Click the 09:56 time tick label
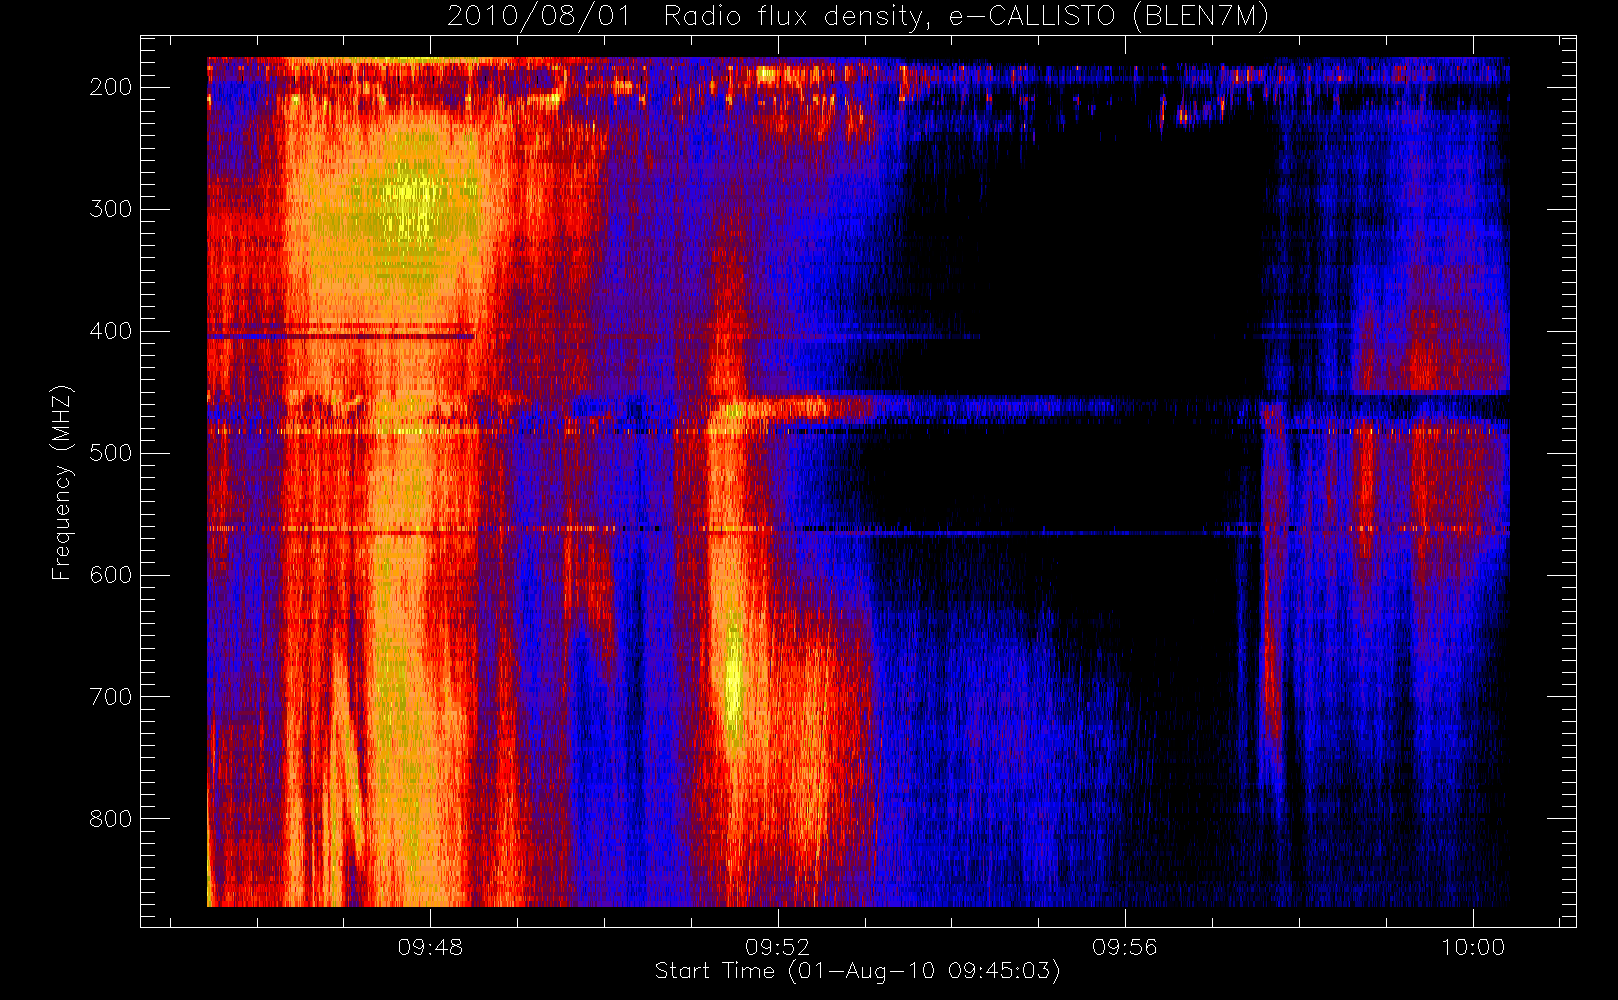1618x1000 pixels. 1125,947
